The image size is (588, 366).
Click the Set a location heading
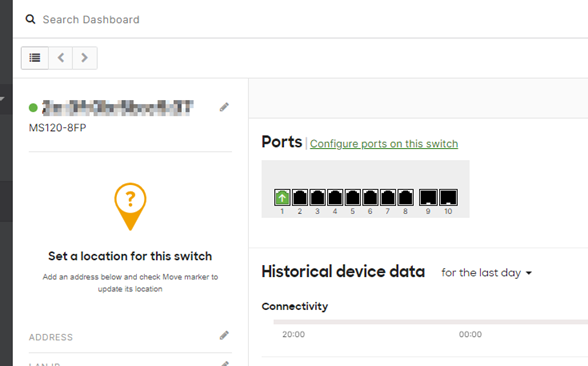(130, 256)
